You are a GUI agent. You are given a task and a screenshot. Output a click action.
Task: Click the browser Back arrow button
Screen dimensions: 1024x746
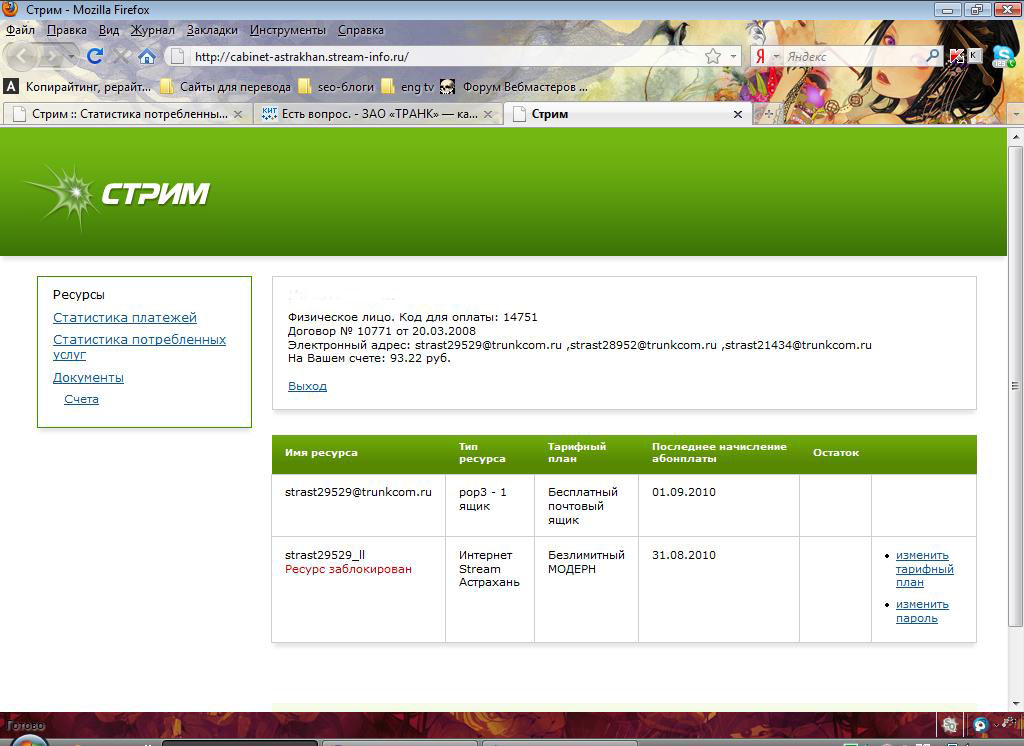[21, 56]
